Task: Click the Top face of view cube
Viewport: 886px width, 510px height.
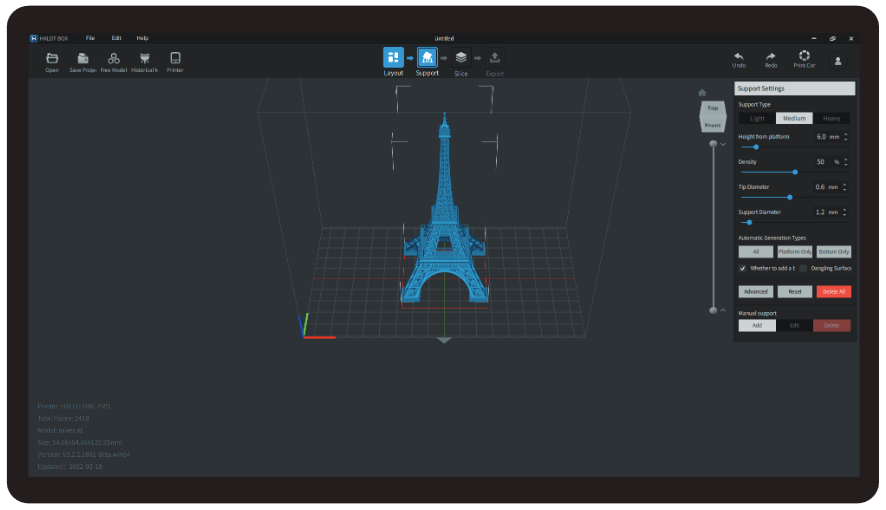Action: (713, 108)
